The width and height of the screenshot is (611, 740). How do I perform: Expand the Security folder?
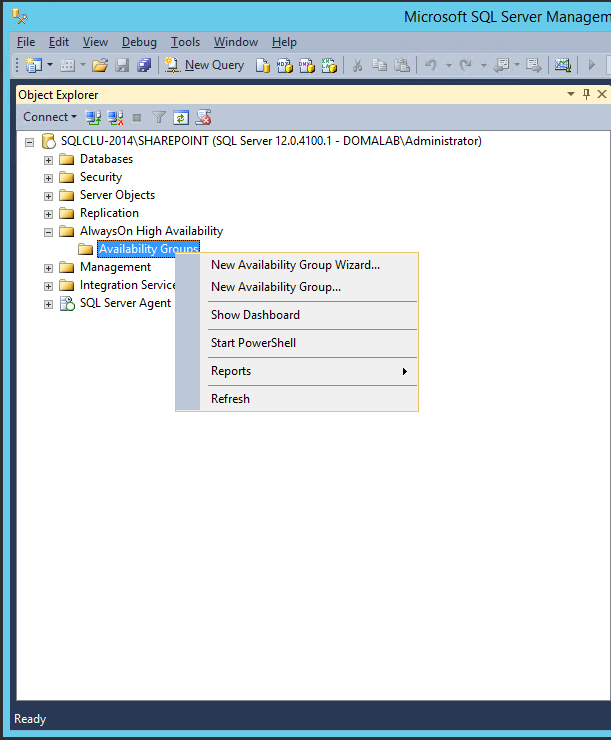coord(48,178)
